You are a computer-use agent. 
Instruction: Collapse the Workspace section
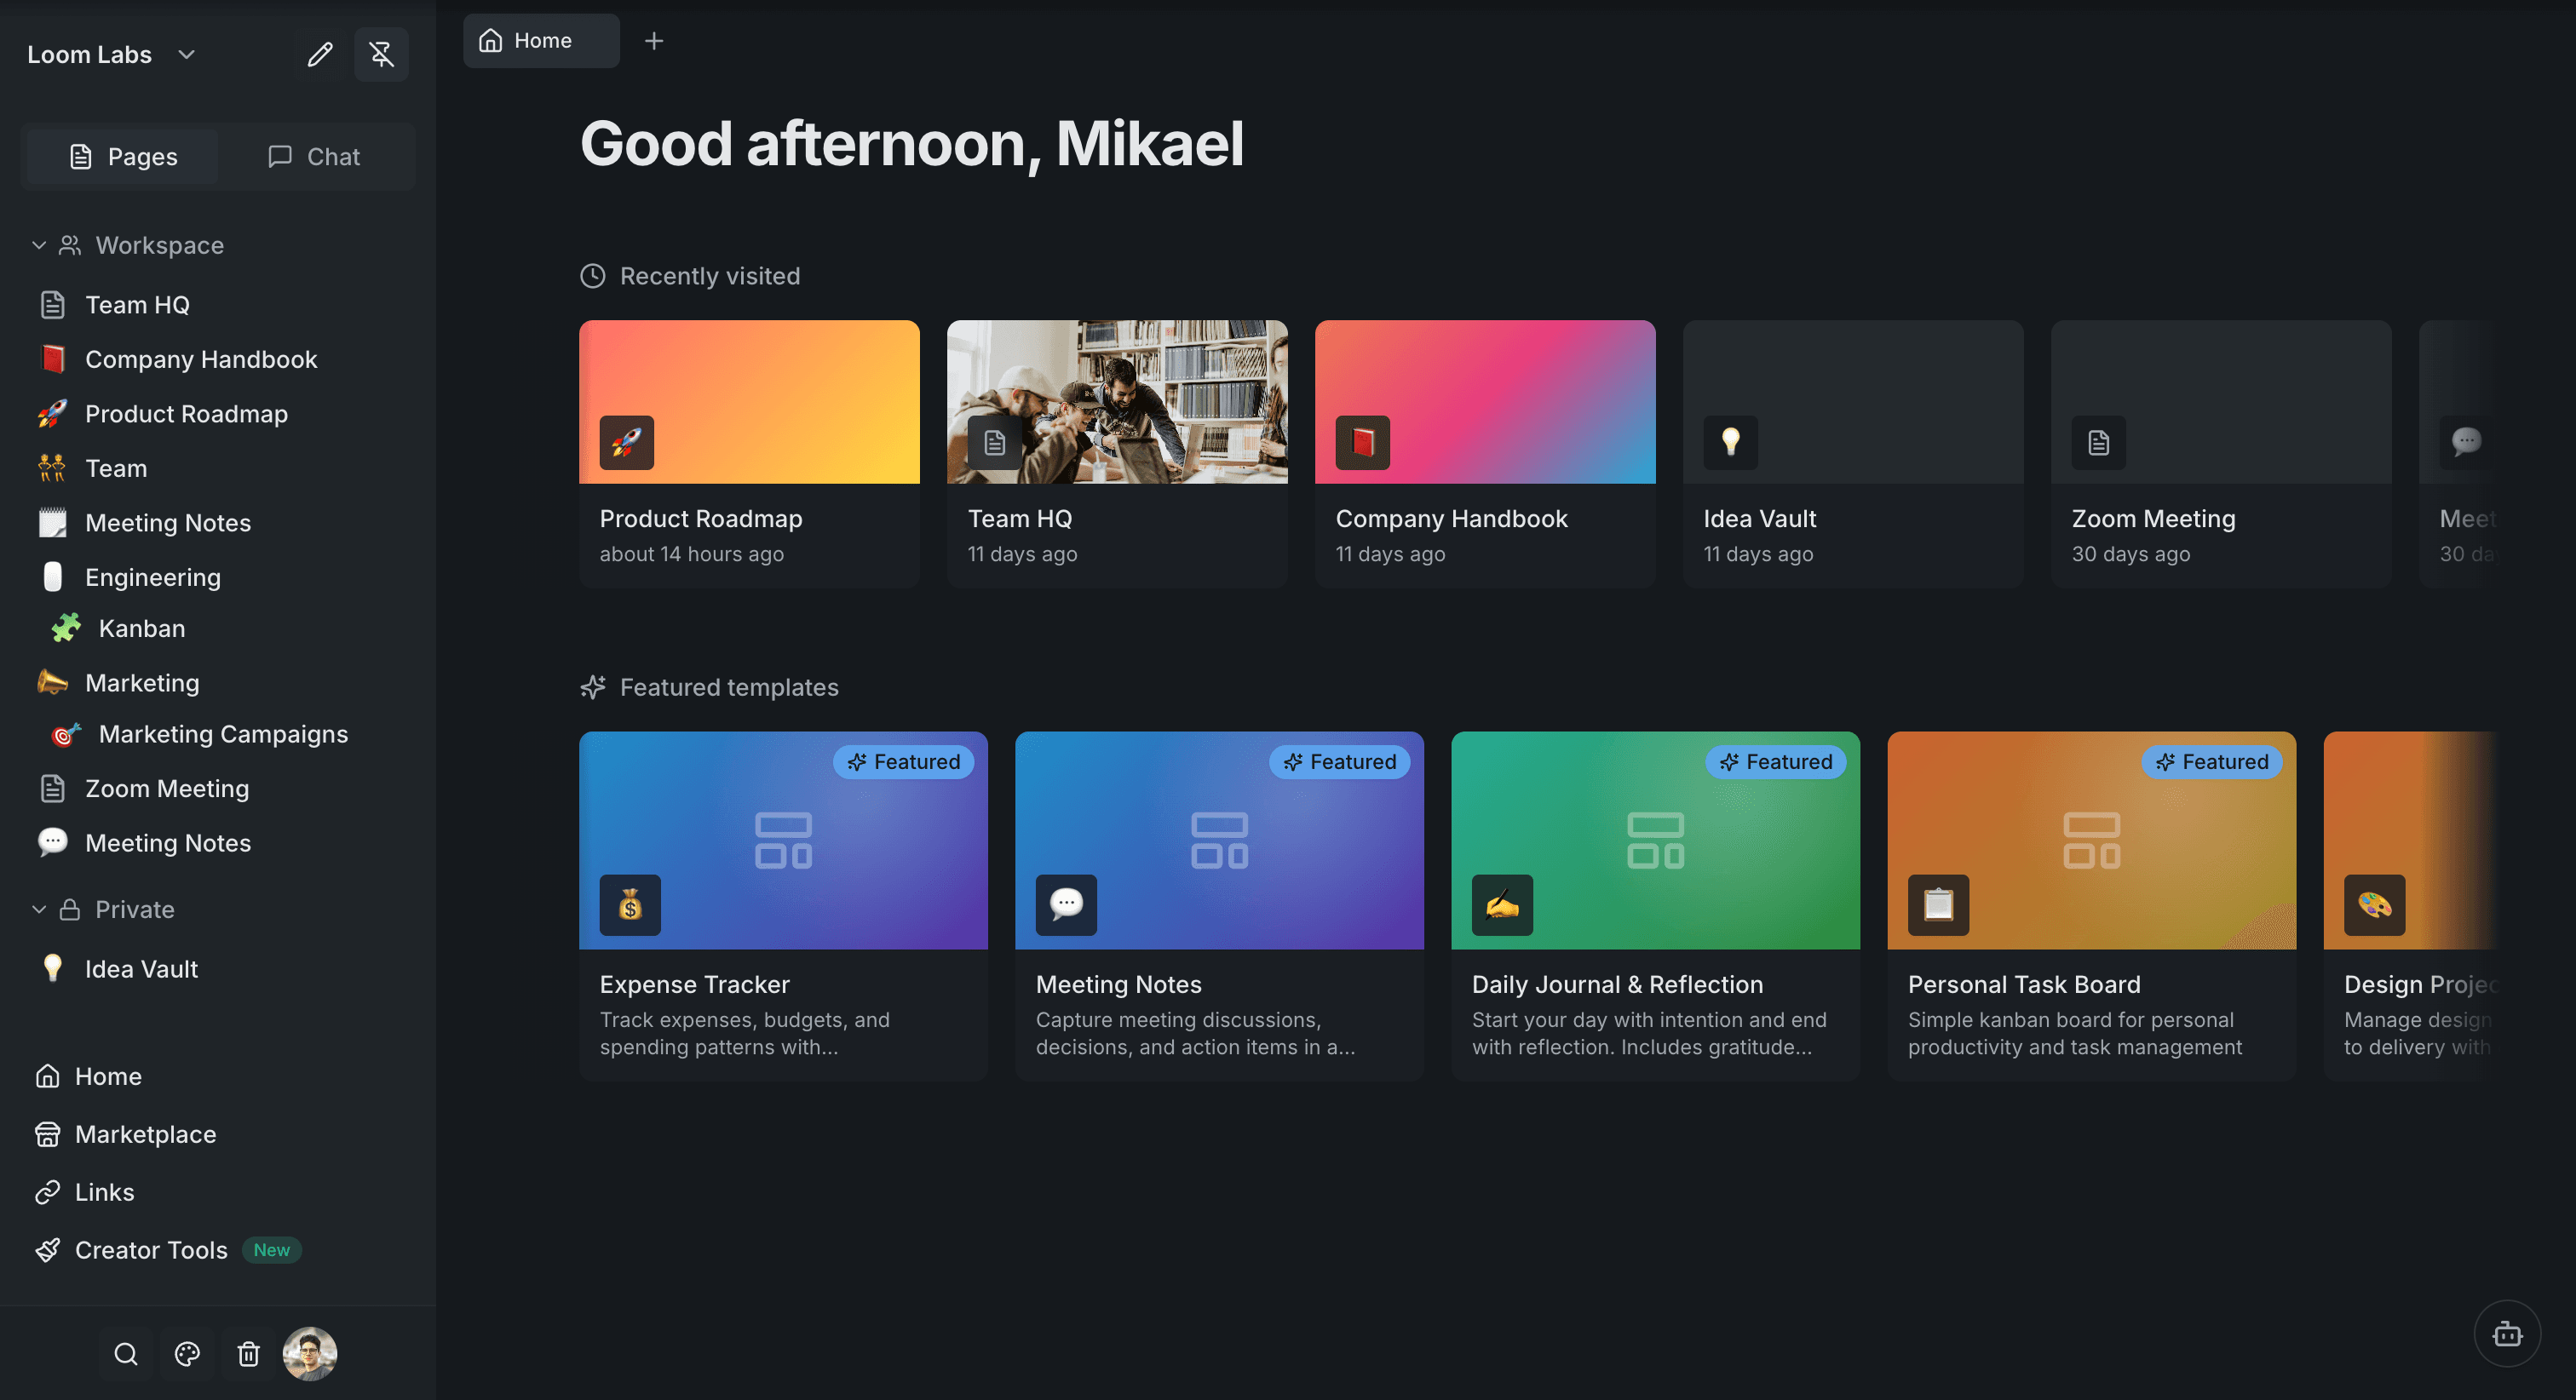(38, 245)
